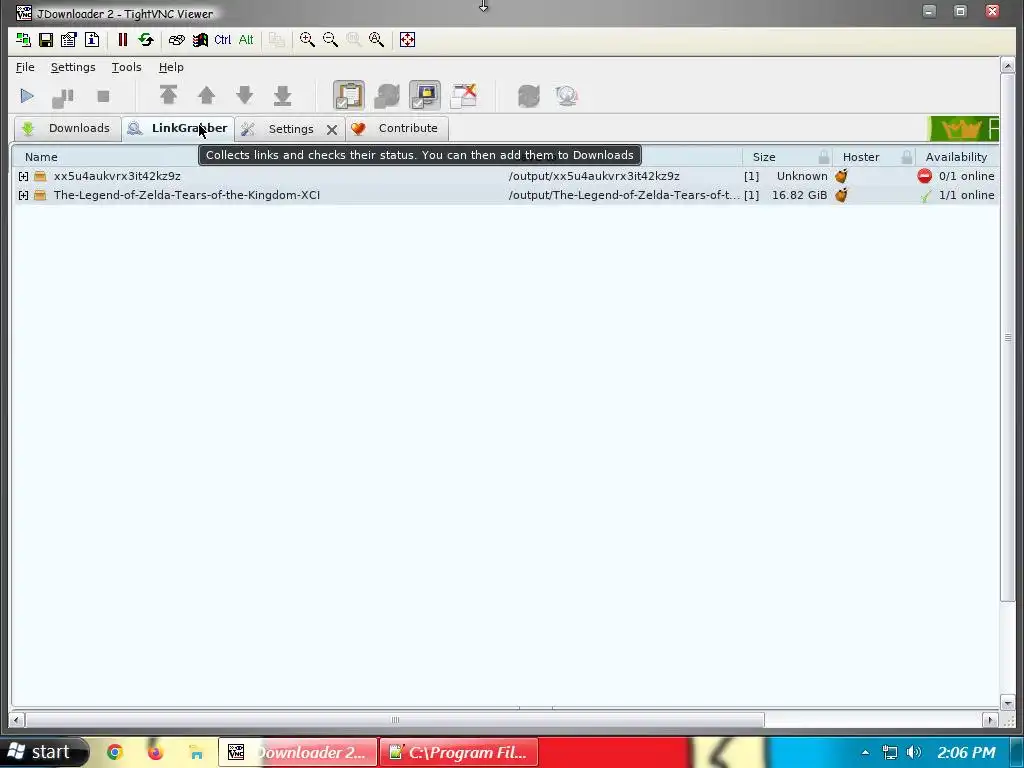
Task: Click the Pause downloads icon in JDownloader
Action: (x=63, y=97)
